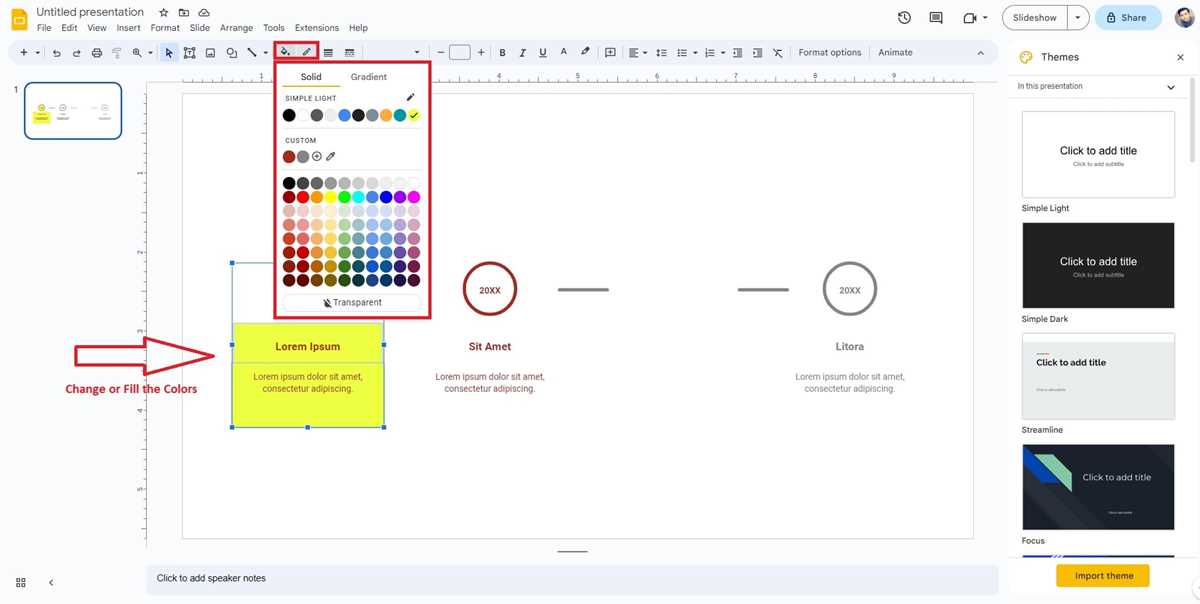The width and height of the screenshot is (1200, 604).
Task: Switch to the Gradient tab
Action: point(368,77)
